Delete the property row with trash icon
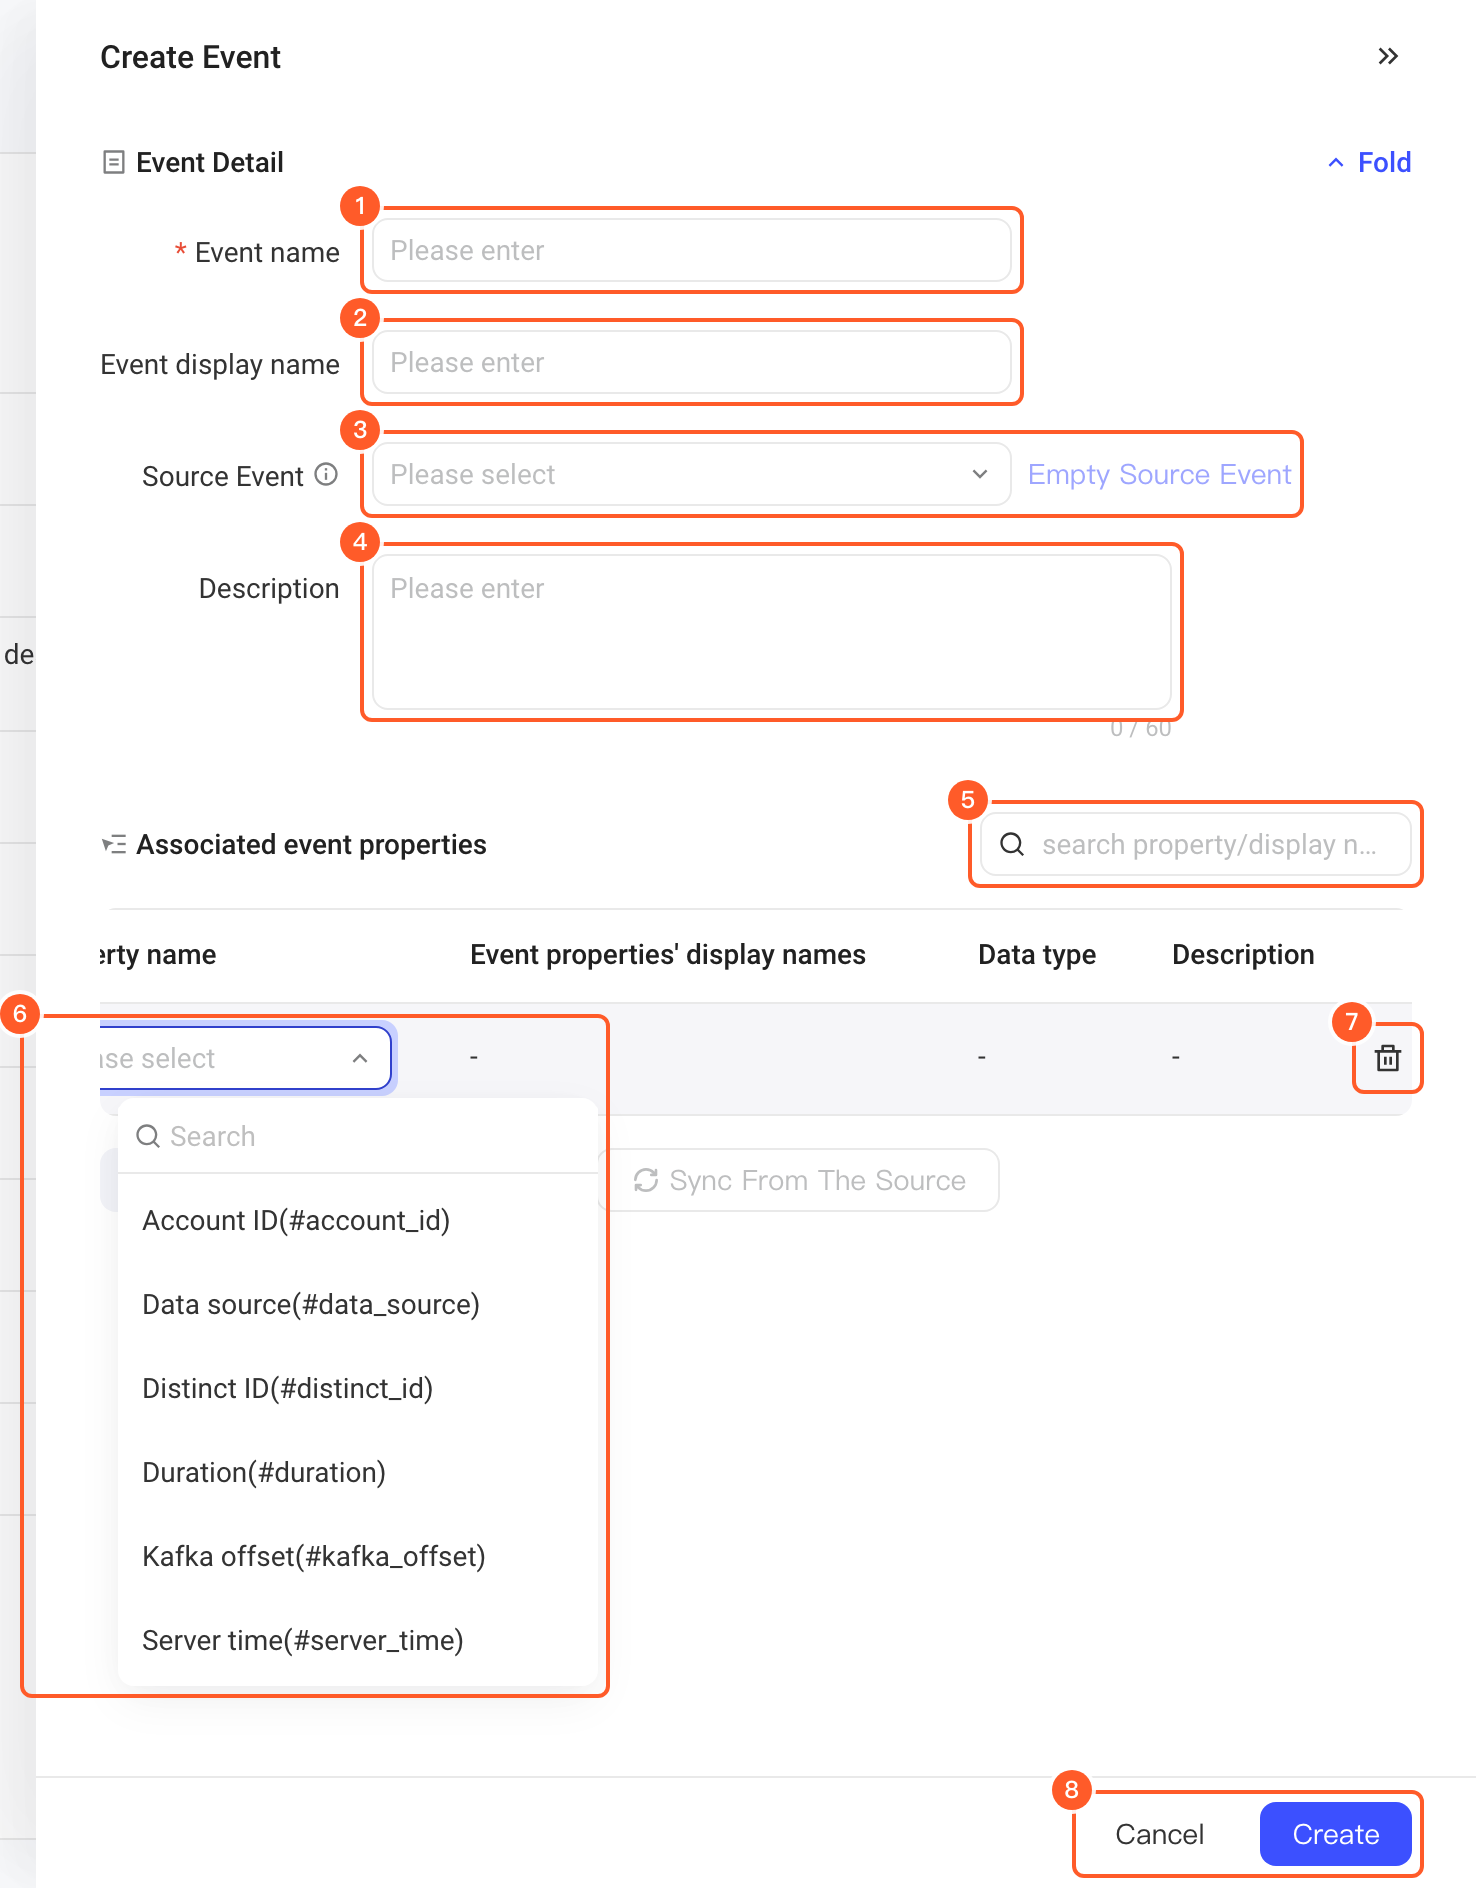 (x=1388, y=1058)
